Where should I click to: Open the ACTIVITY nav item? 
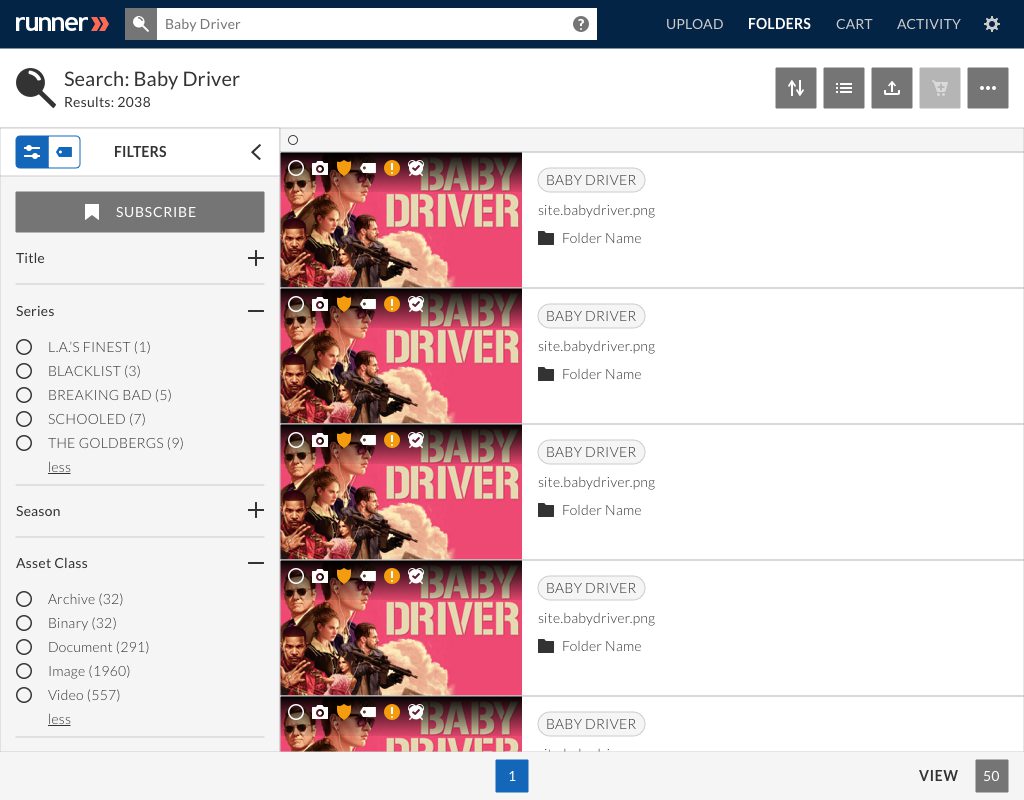click(928, 24)
